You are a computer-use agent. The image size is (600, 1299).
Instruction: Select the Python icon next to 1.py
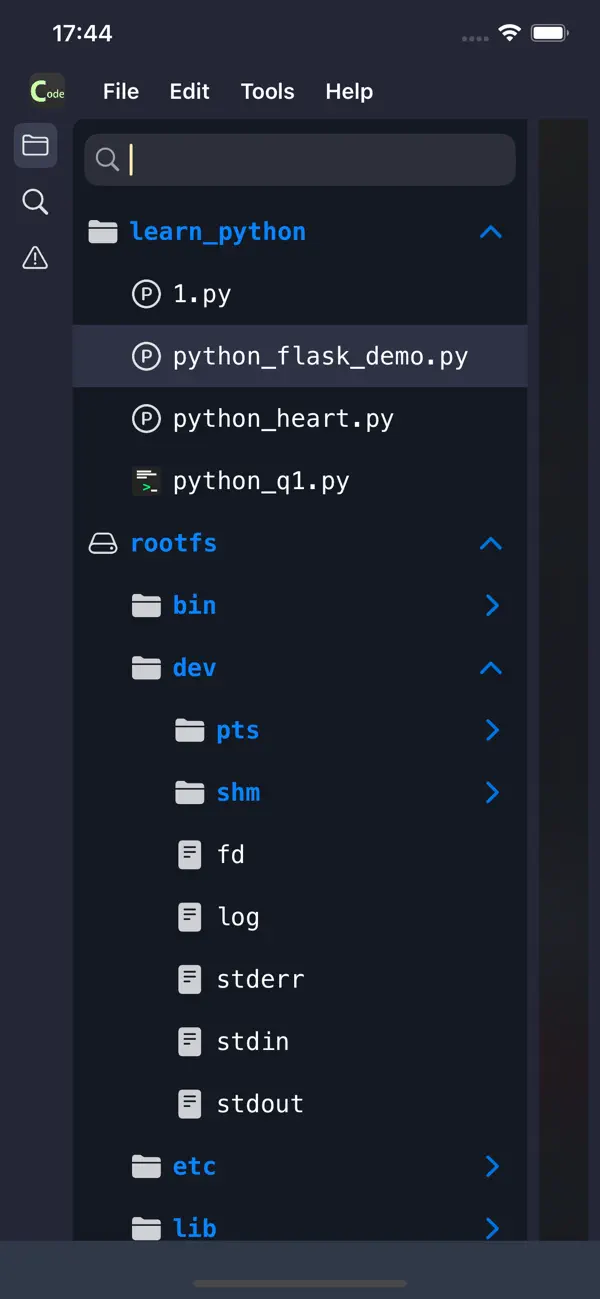(x=147, y=294)
